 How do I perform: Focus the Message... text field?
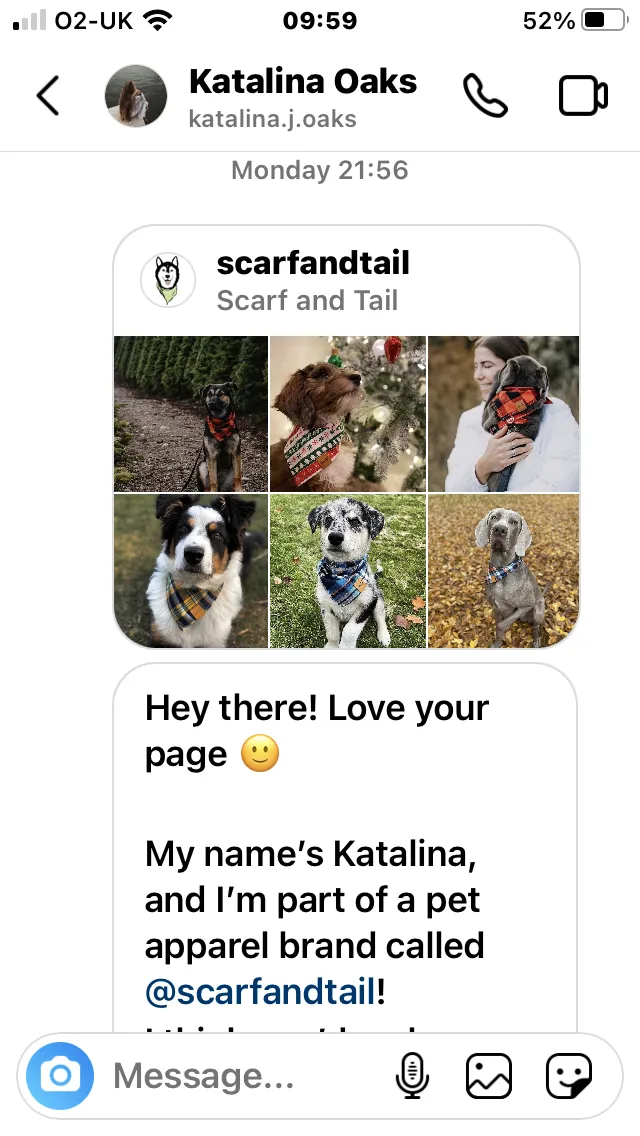click(246, 1076)
